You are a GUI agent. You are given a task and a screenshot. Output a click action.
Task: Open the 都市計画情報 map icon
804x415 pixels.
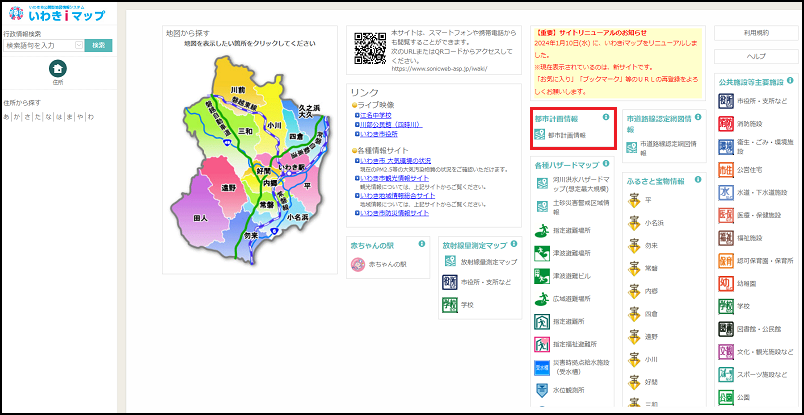click(x=539, y=135)
